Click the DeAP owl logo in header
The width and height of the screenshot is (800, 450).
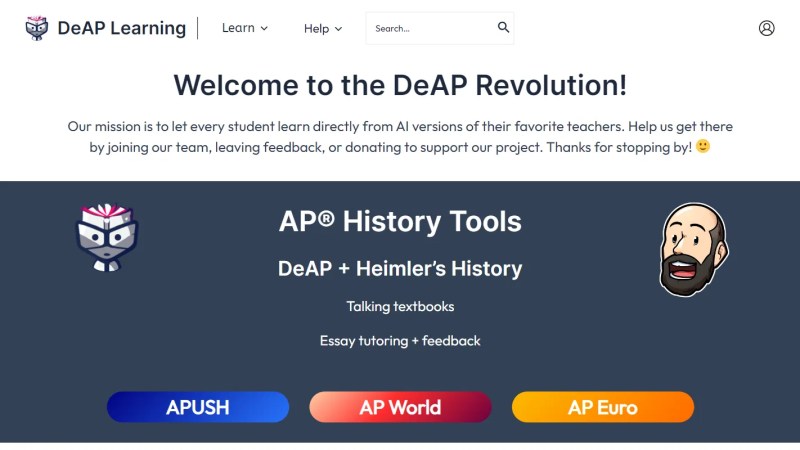click(x=37, y=28)
